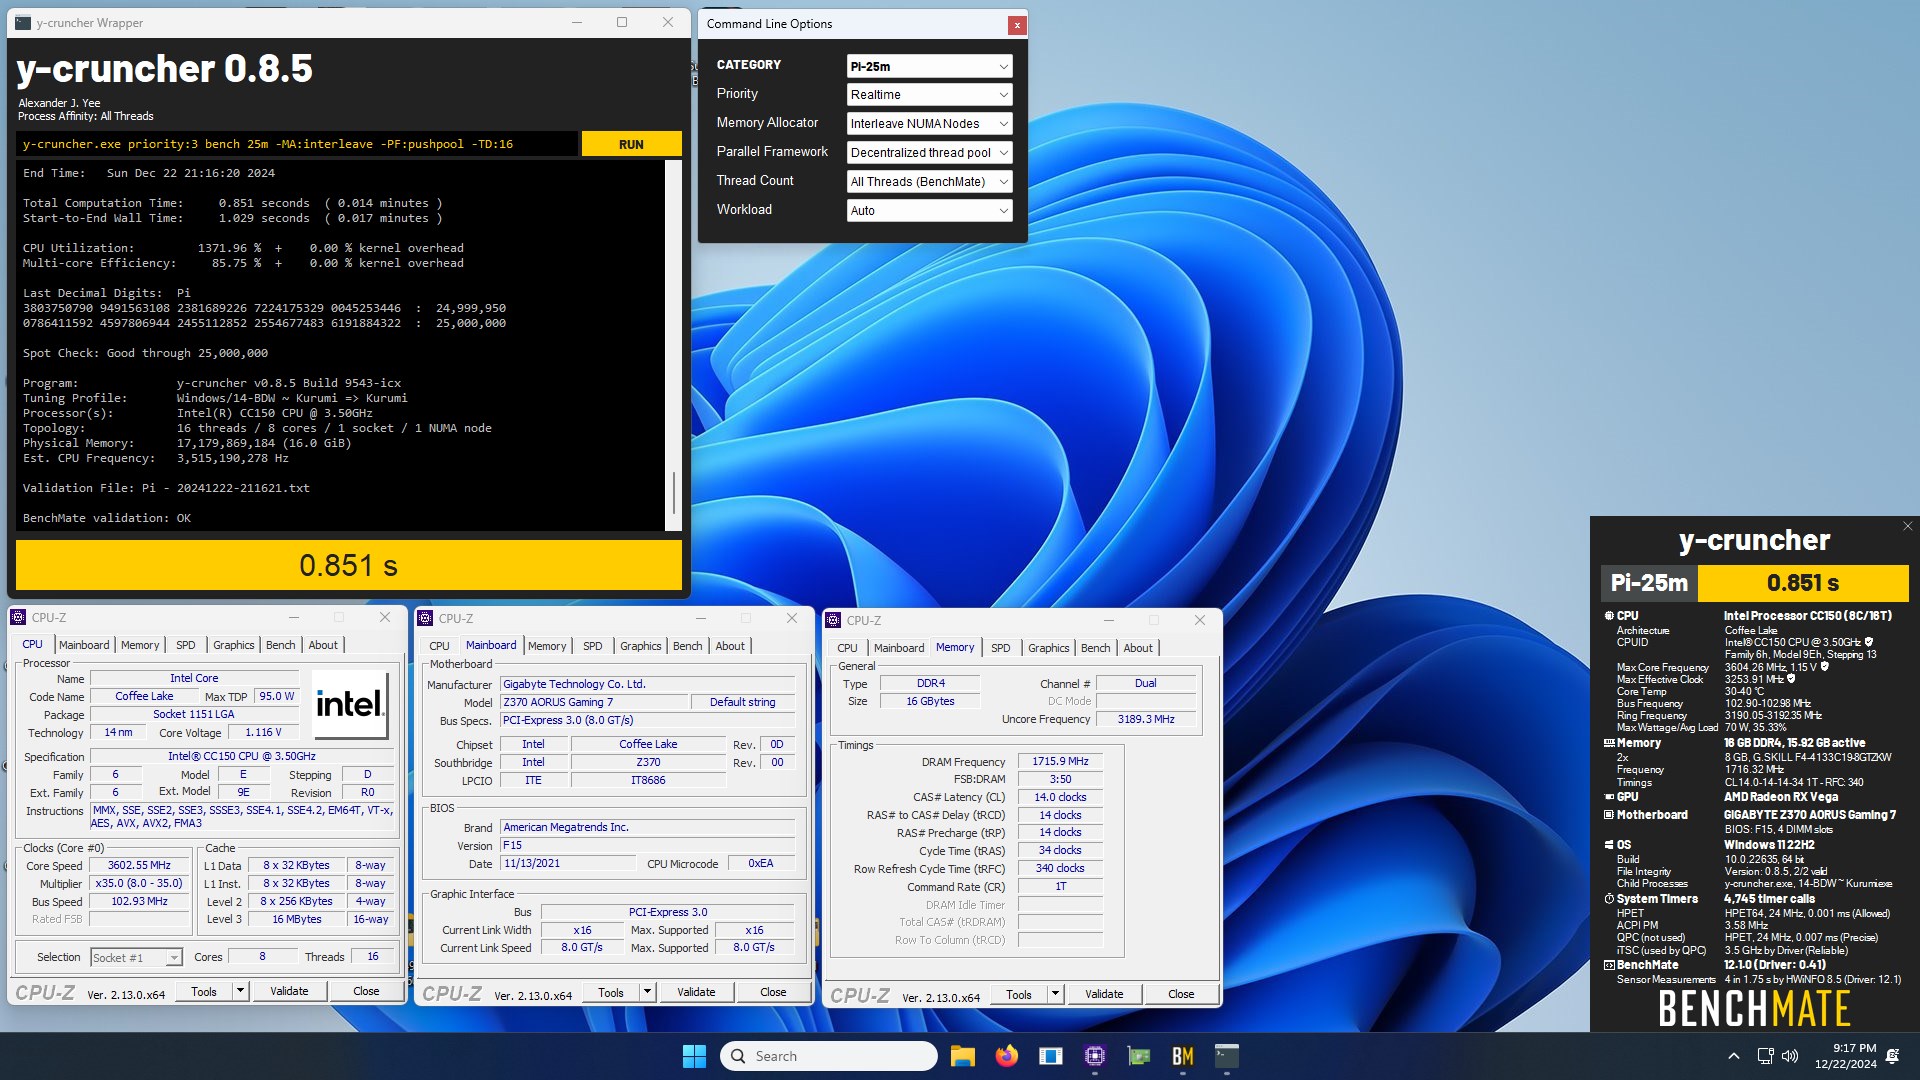Click the yellow RUN button
Image resolution: width=1920 pixels, height=1080 pixels.
click(631, 144)
